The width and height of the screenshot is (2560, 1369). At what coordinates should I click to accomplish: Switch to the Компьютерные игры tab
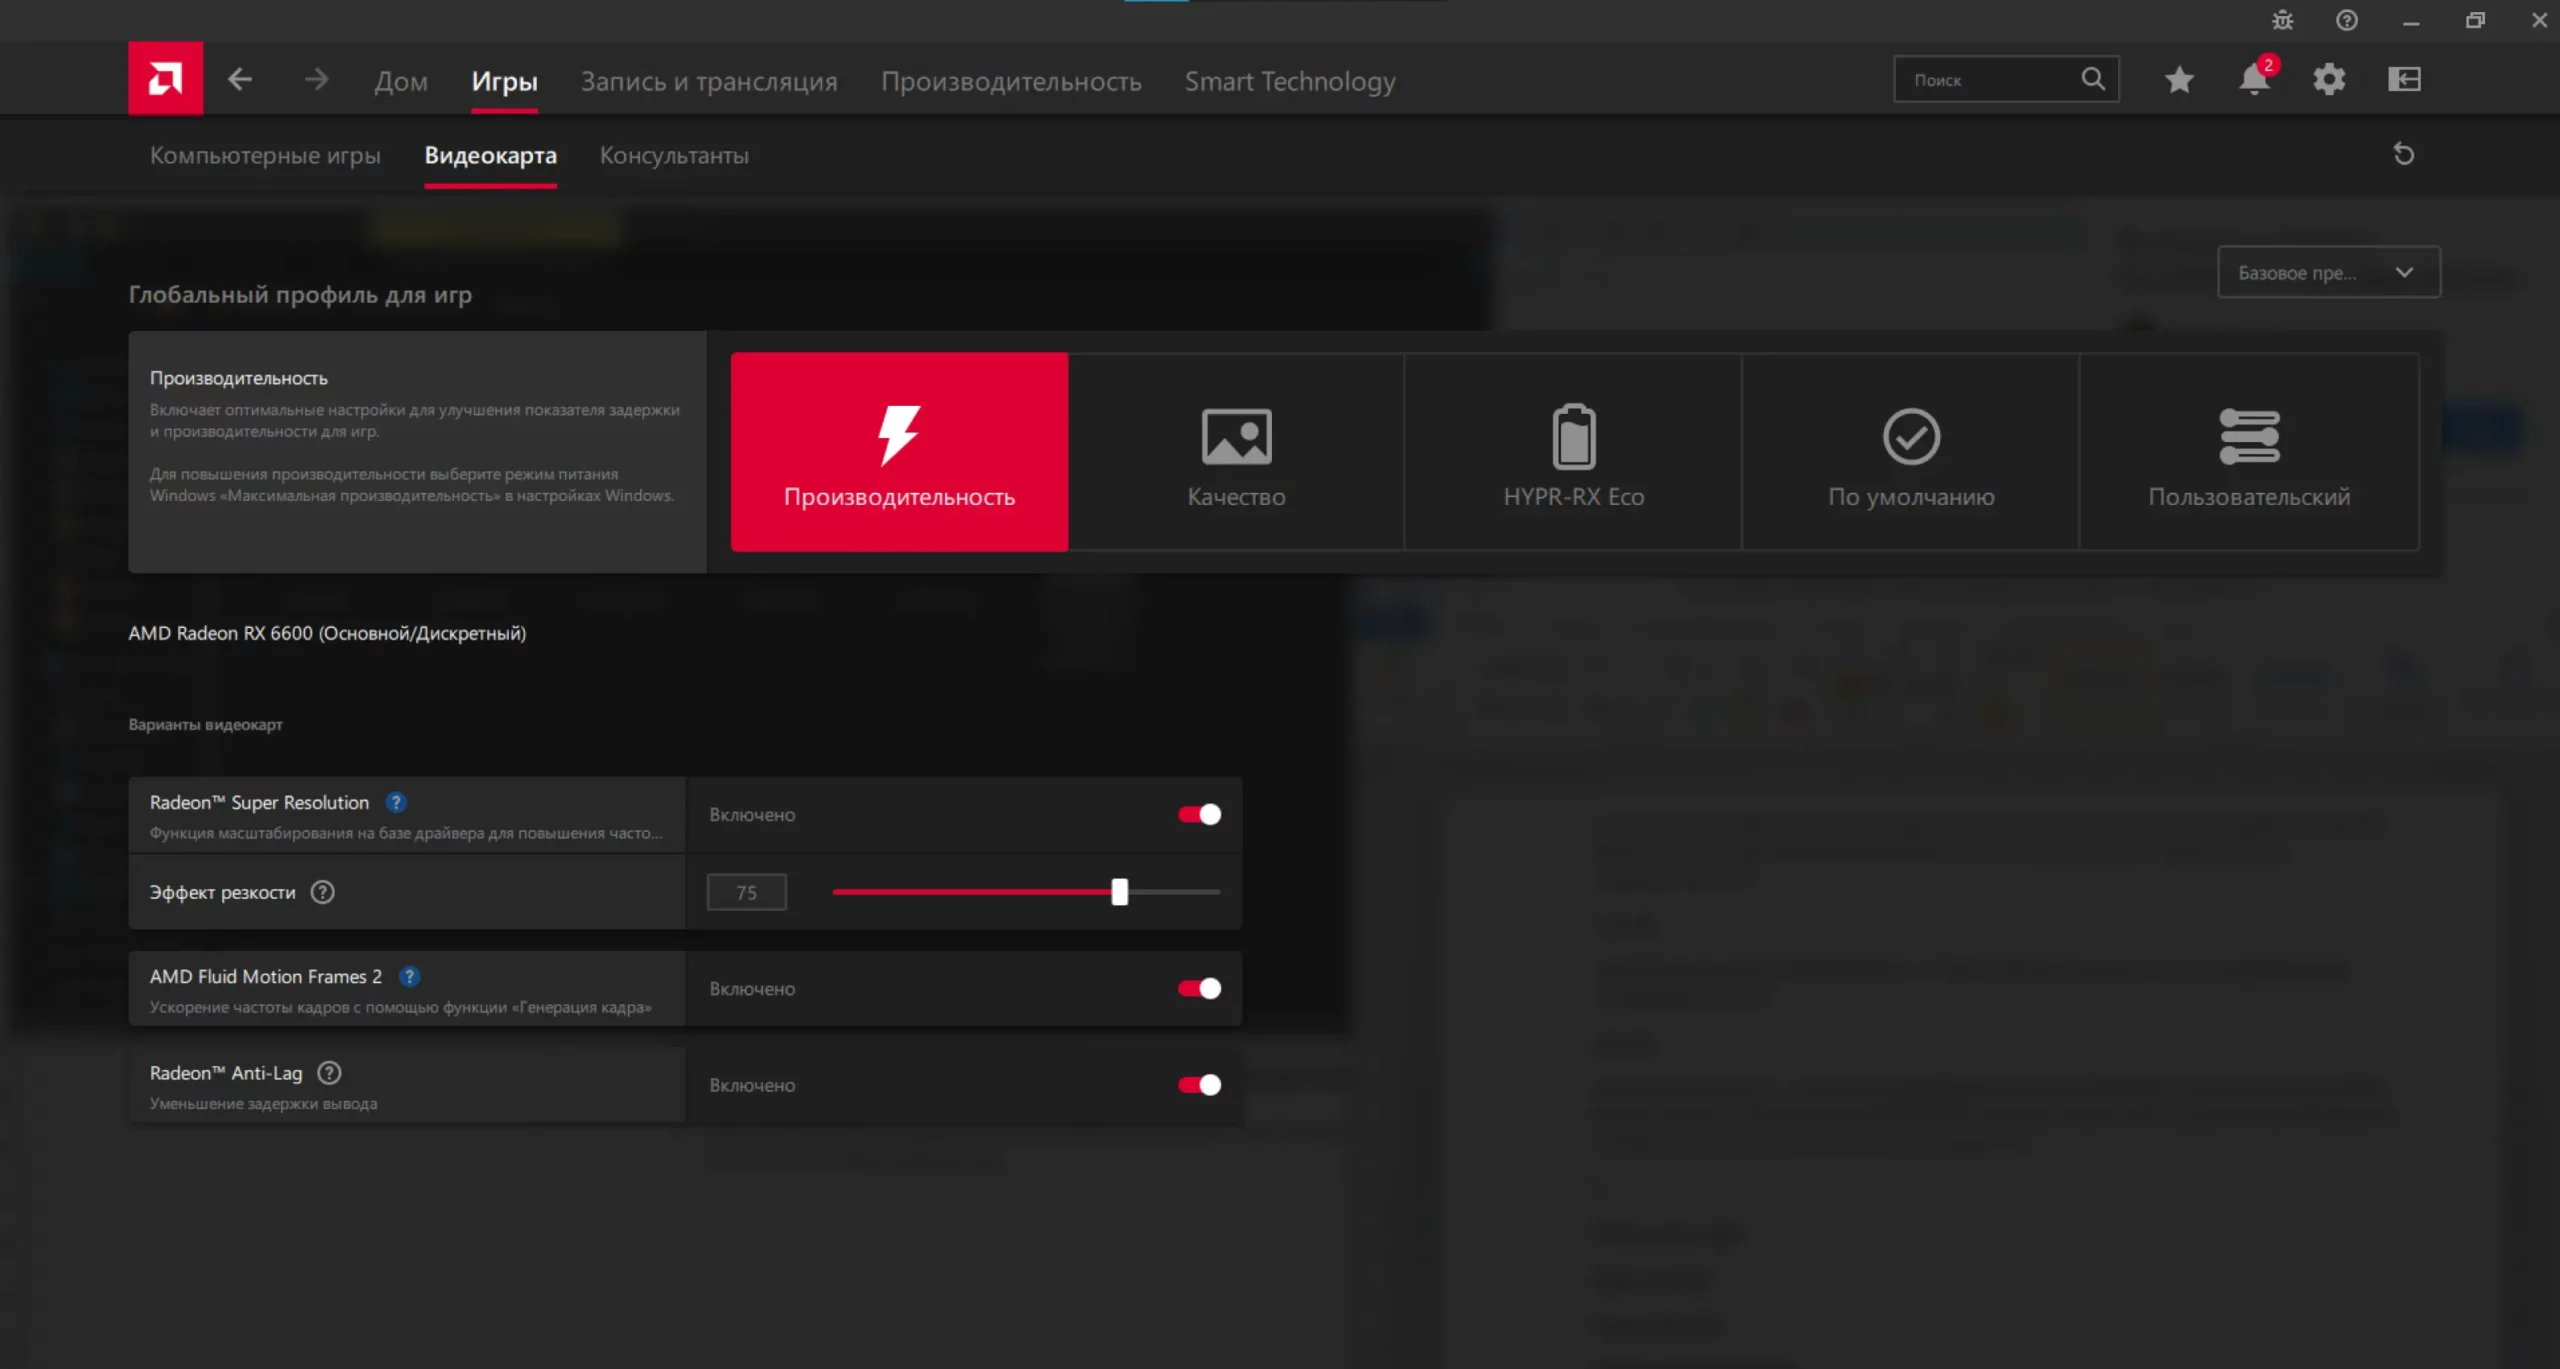click(265, 156)
